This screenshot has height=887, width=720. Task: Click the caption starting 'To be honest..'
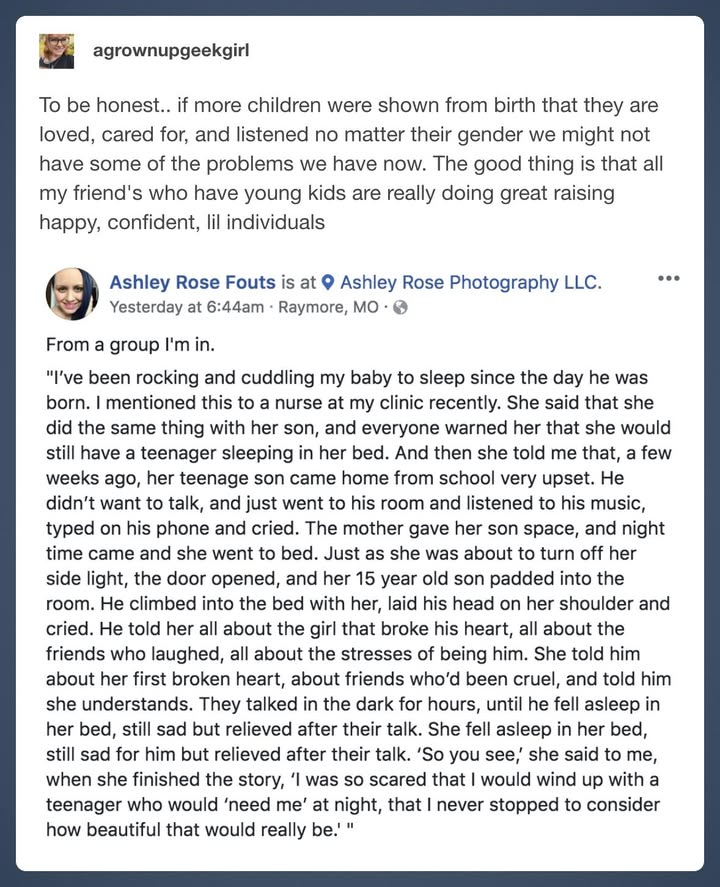(x=351, y=163)
